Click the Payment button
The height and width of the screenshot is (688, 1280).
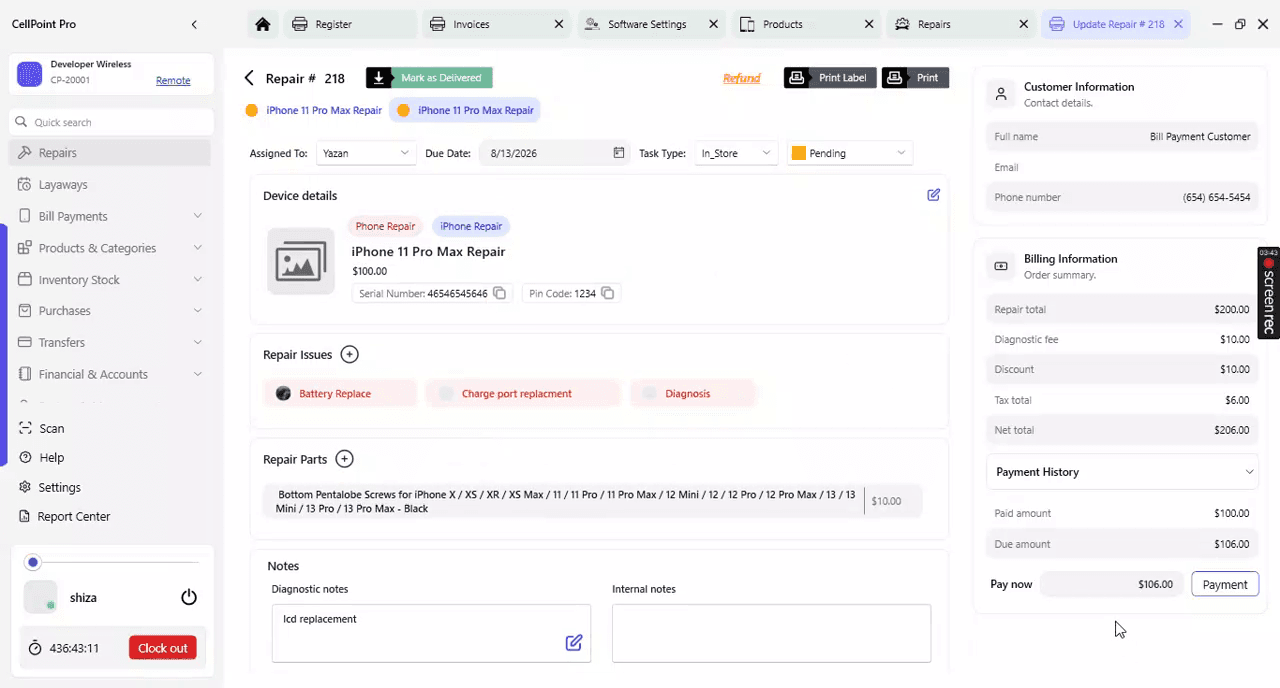[1225, 584]
